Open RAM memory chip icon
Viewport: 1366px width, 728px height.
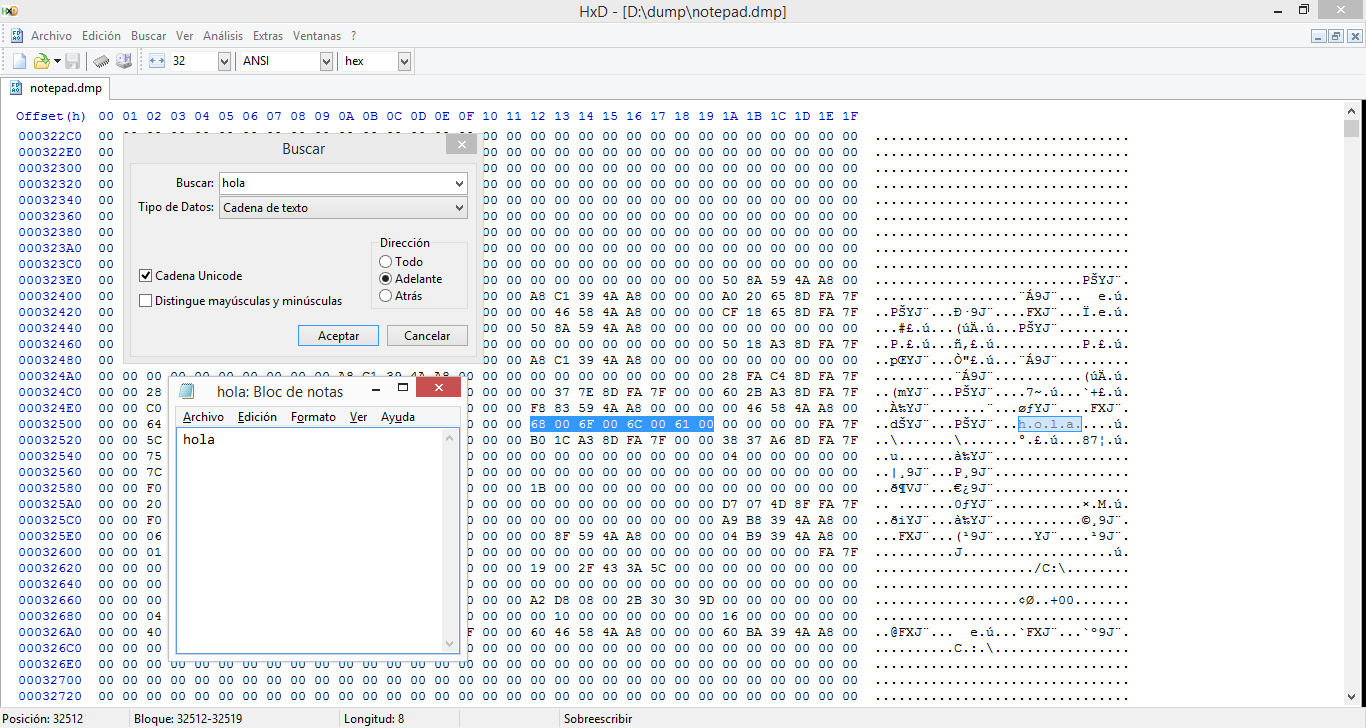101,61
